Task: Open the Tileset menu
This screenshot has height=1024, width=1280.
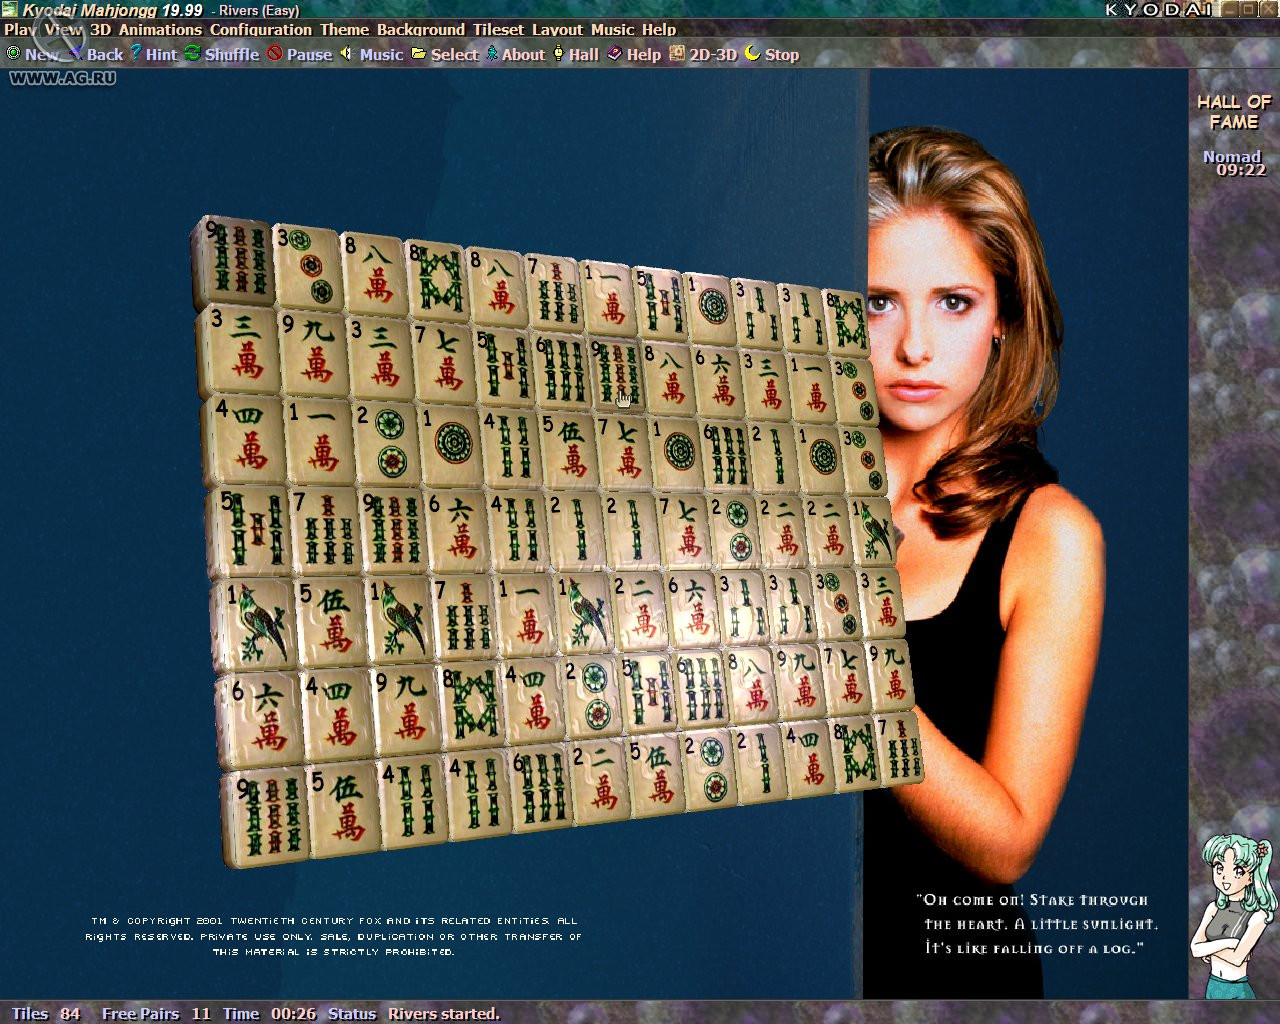Action: click(x=498, y=30)
